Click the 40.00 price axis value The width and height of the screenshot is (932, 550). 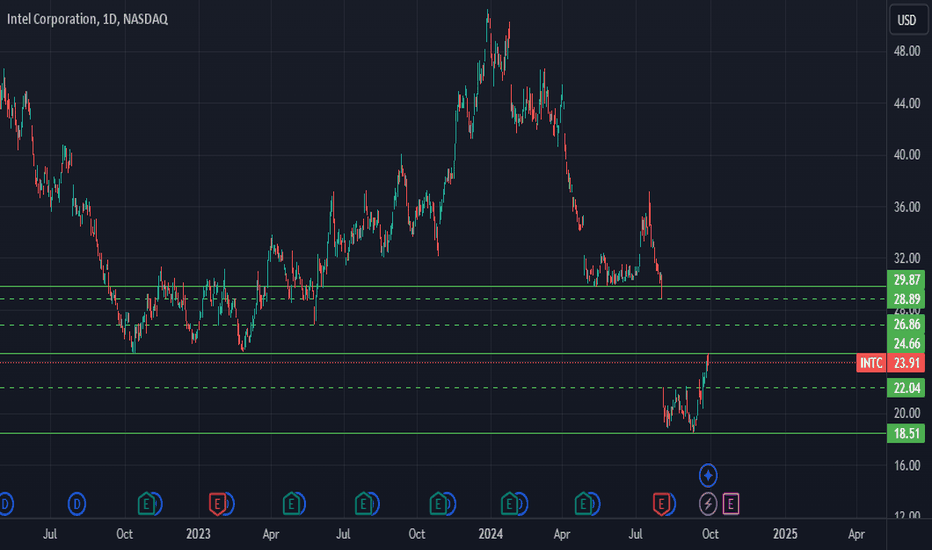coord(906,155)
